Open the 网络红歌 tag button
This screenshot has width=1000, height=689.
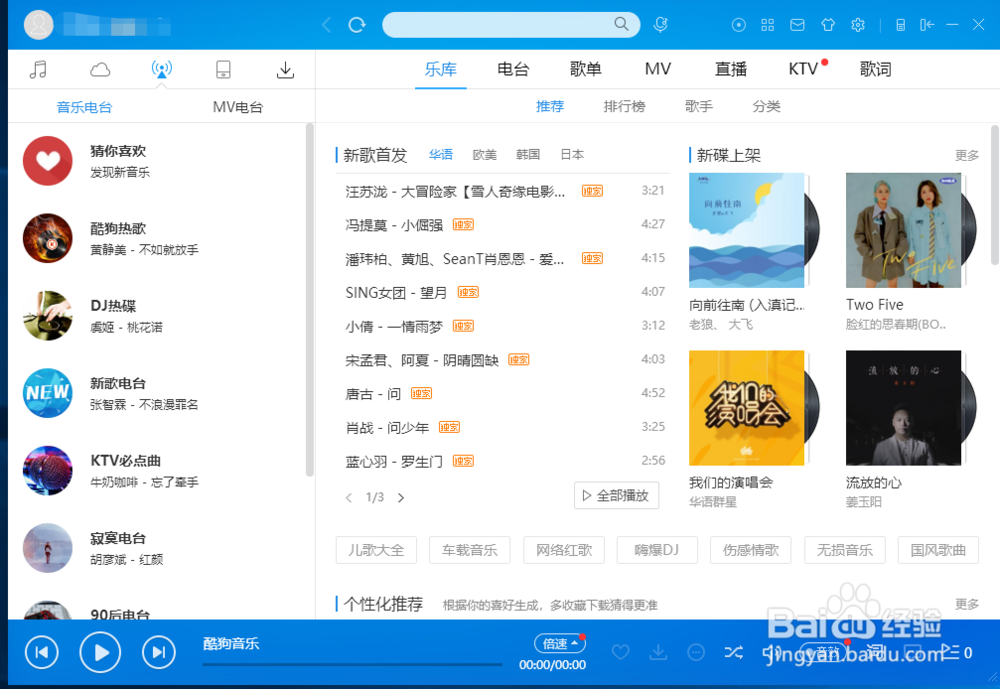tap(564, 550)
